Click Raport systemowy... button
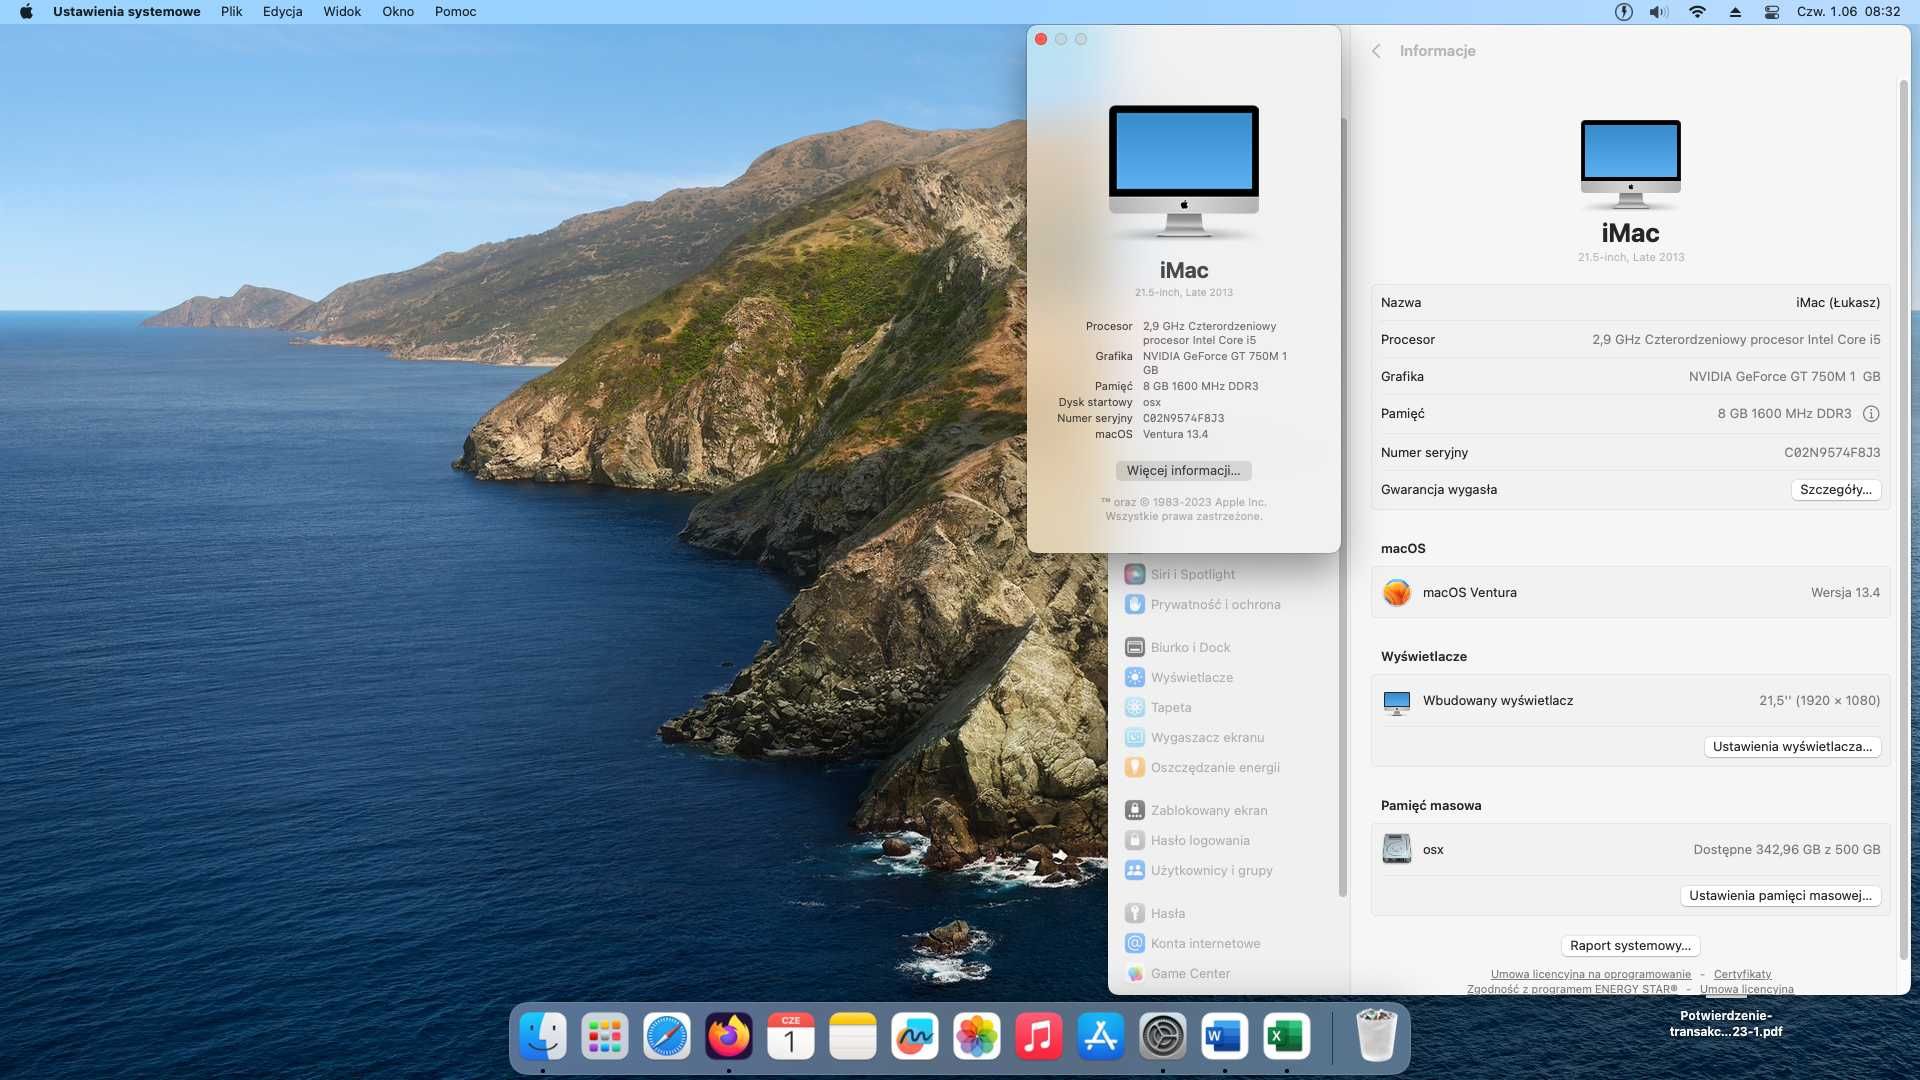 pos(1630,946)
